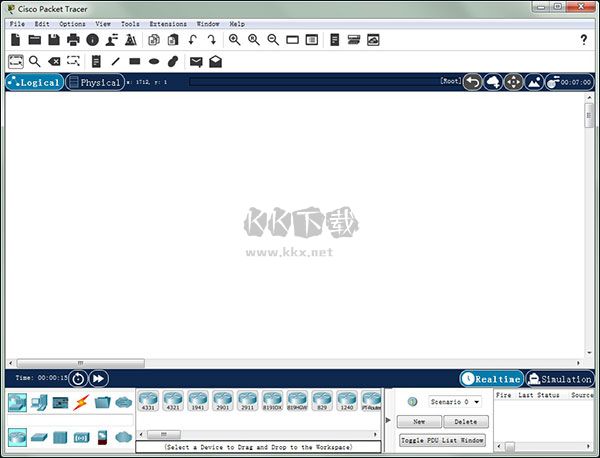This screenshot has width=600, height=458.
Task: Open the Window menu
Action: (208, 24)
